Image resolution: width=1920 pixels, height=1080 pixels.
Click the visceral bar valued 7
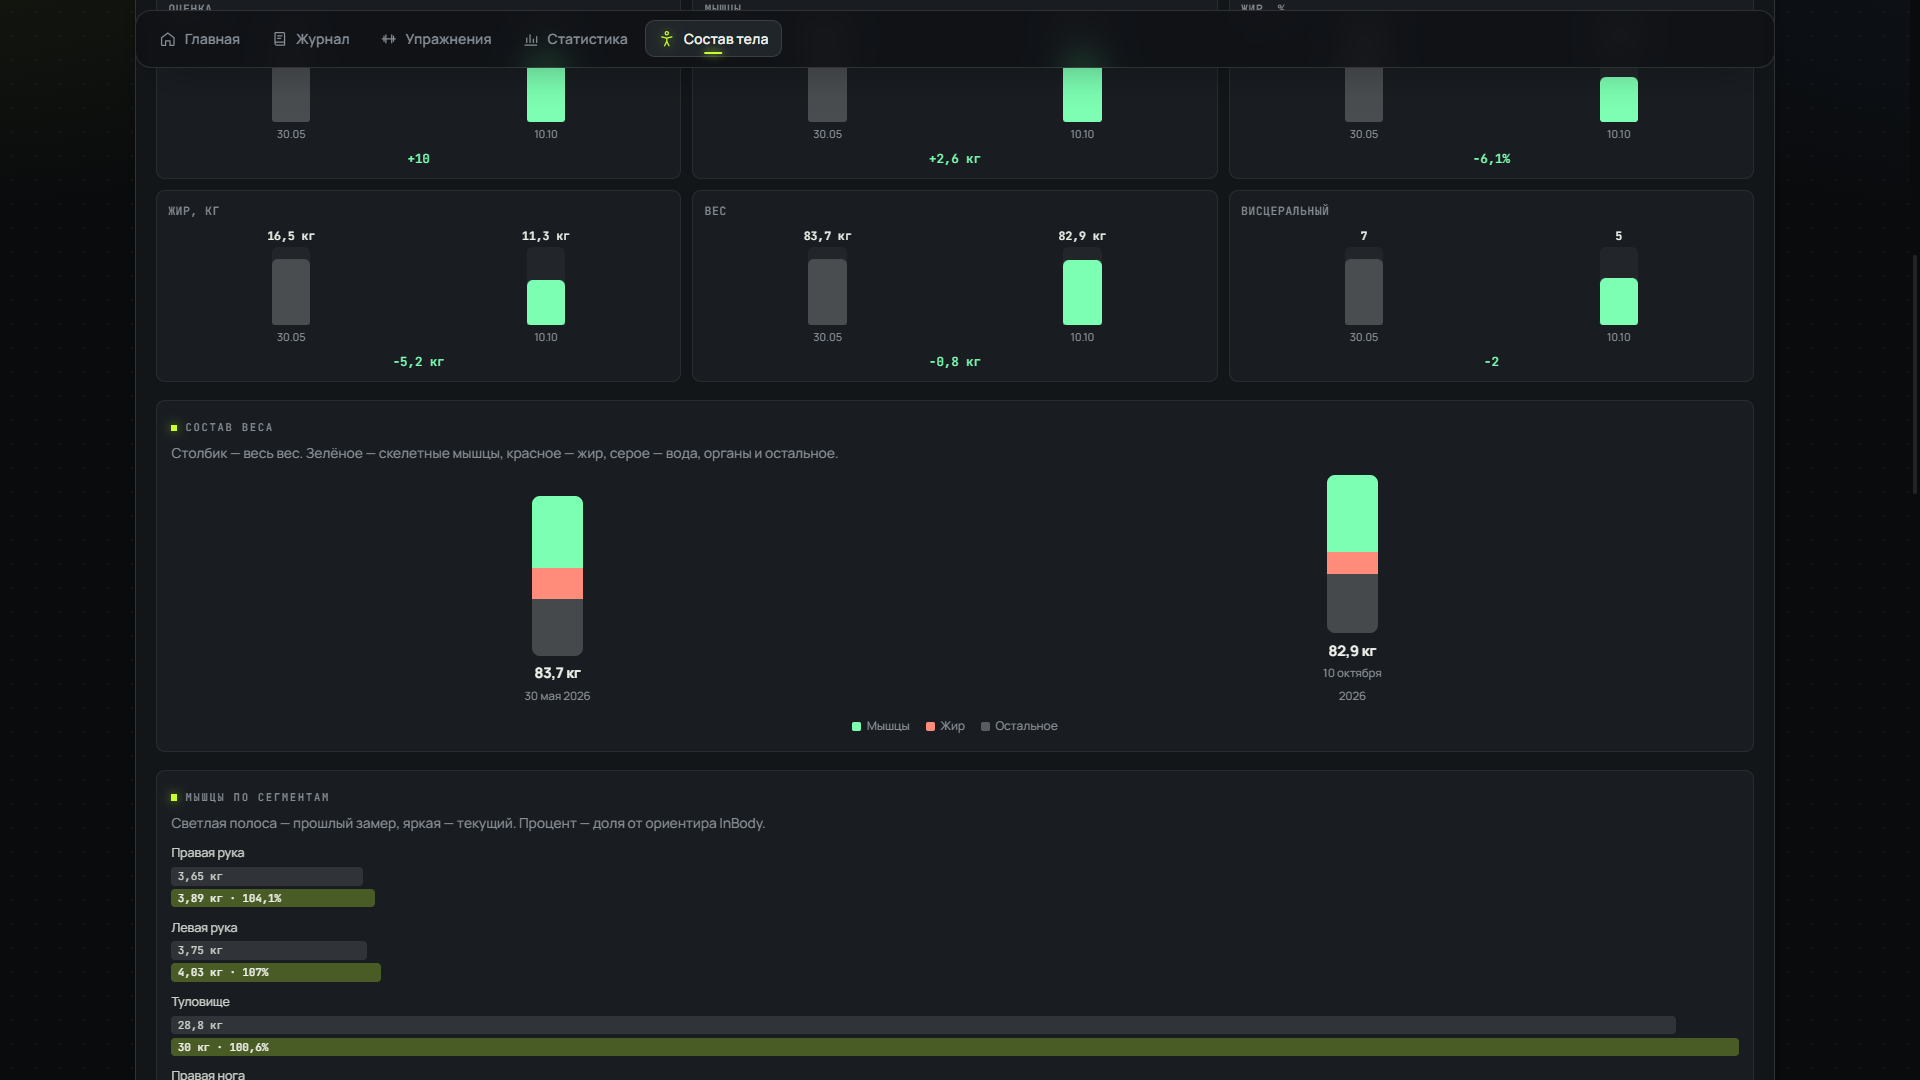(1364, 292)
